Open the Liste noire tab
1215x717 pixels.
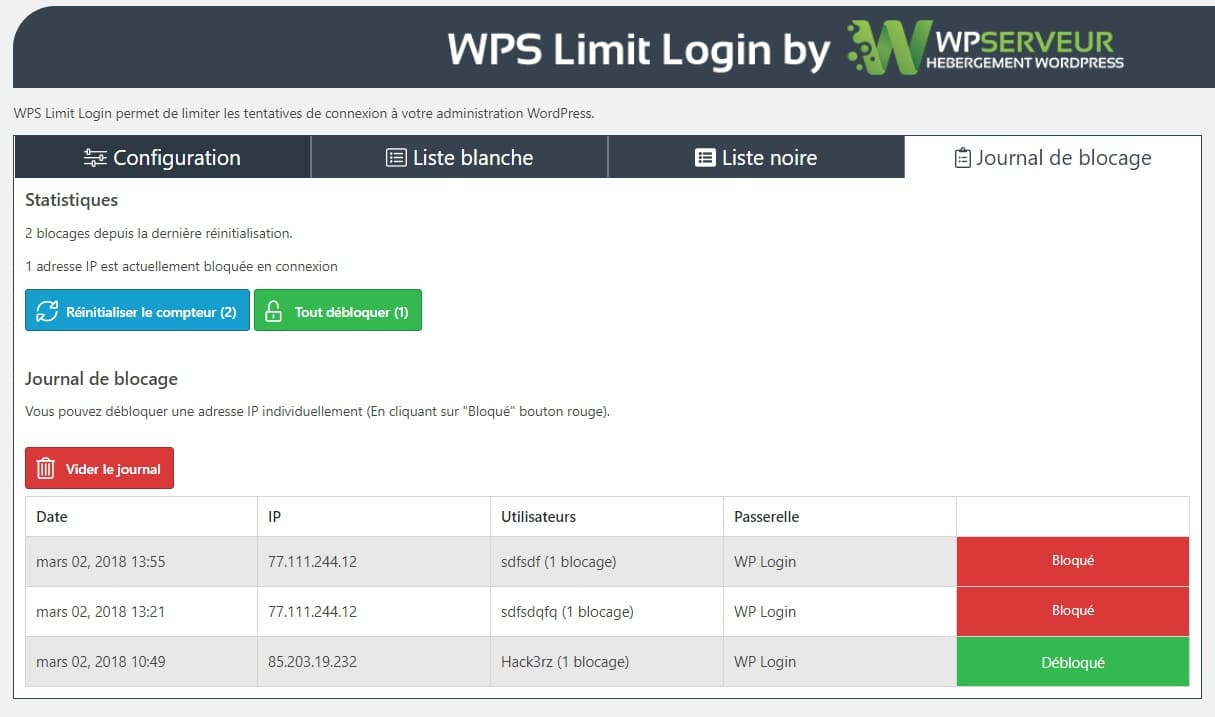756,157
